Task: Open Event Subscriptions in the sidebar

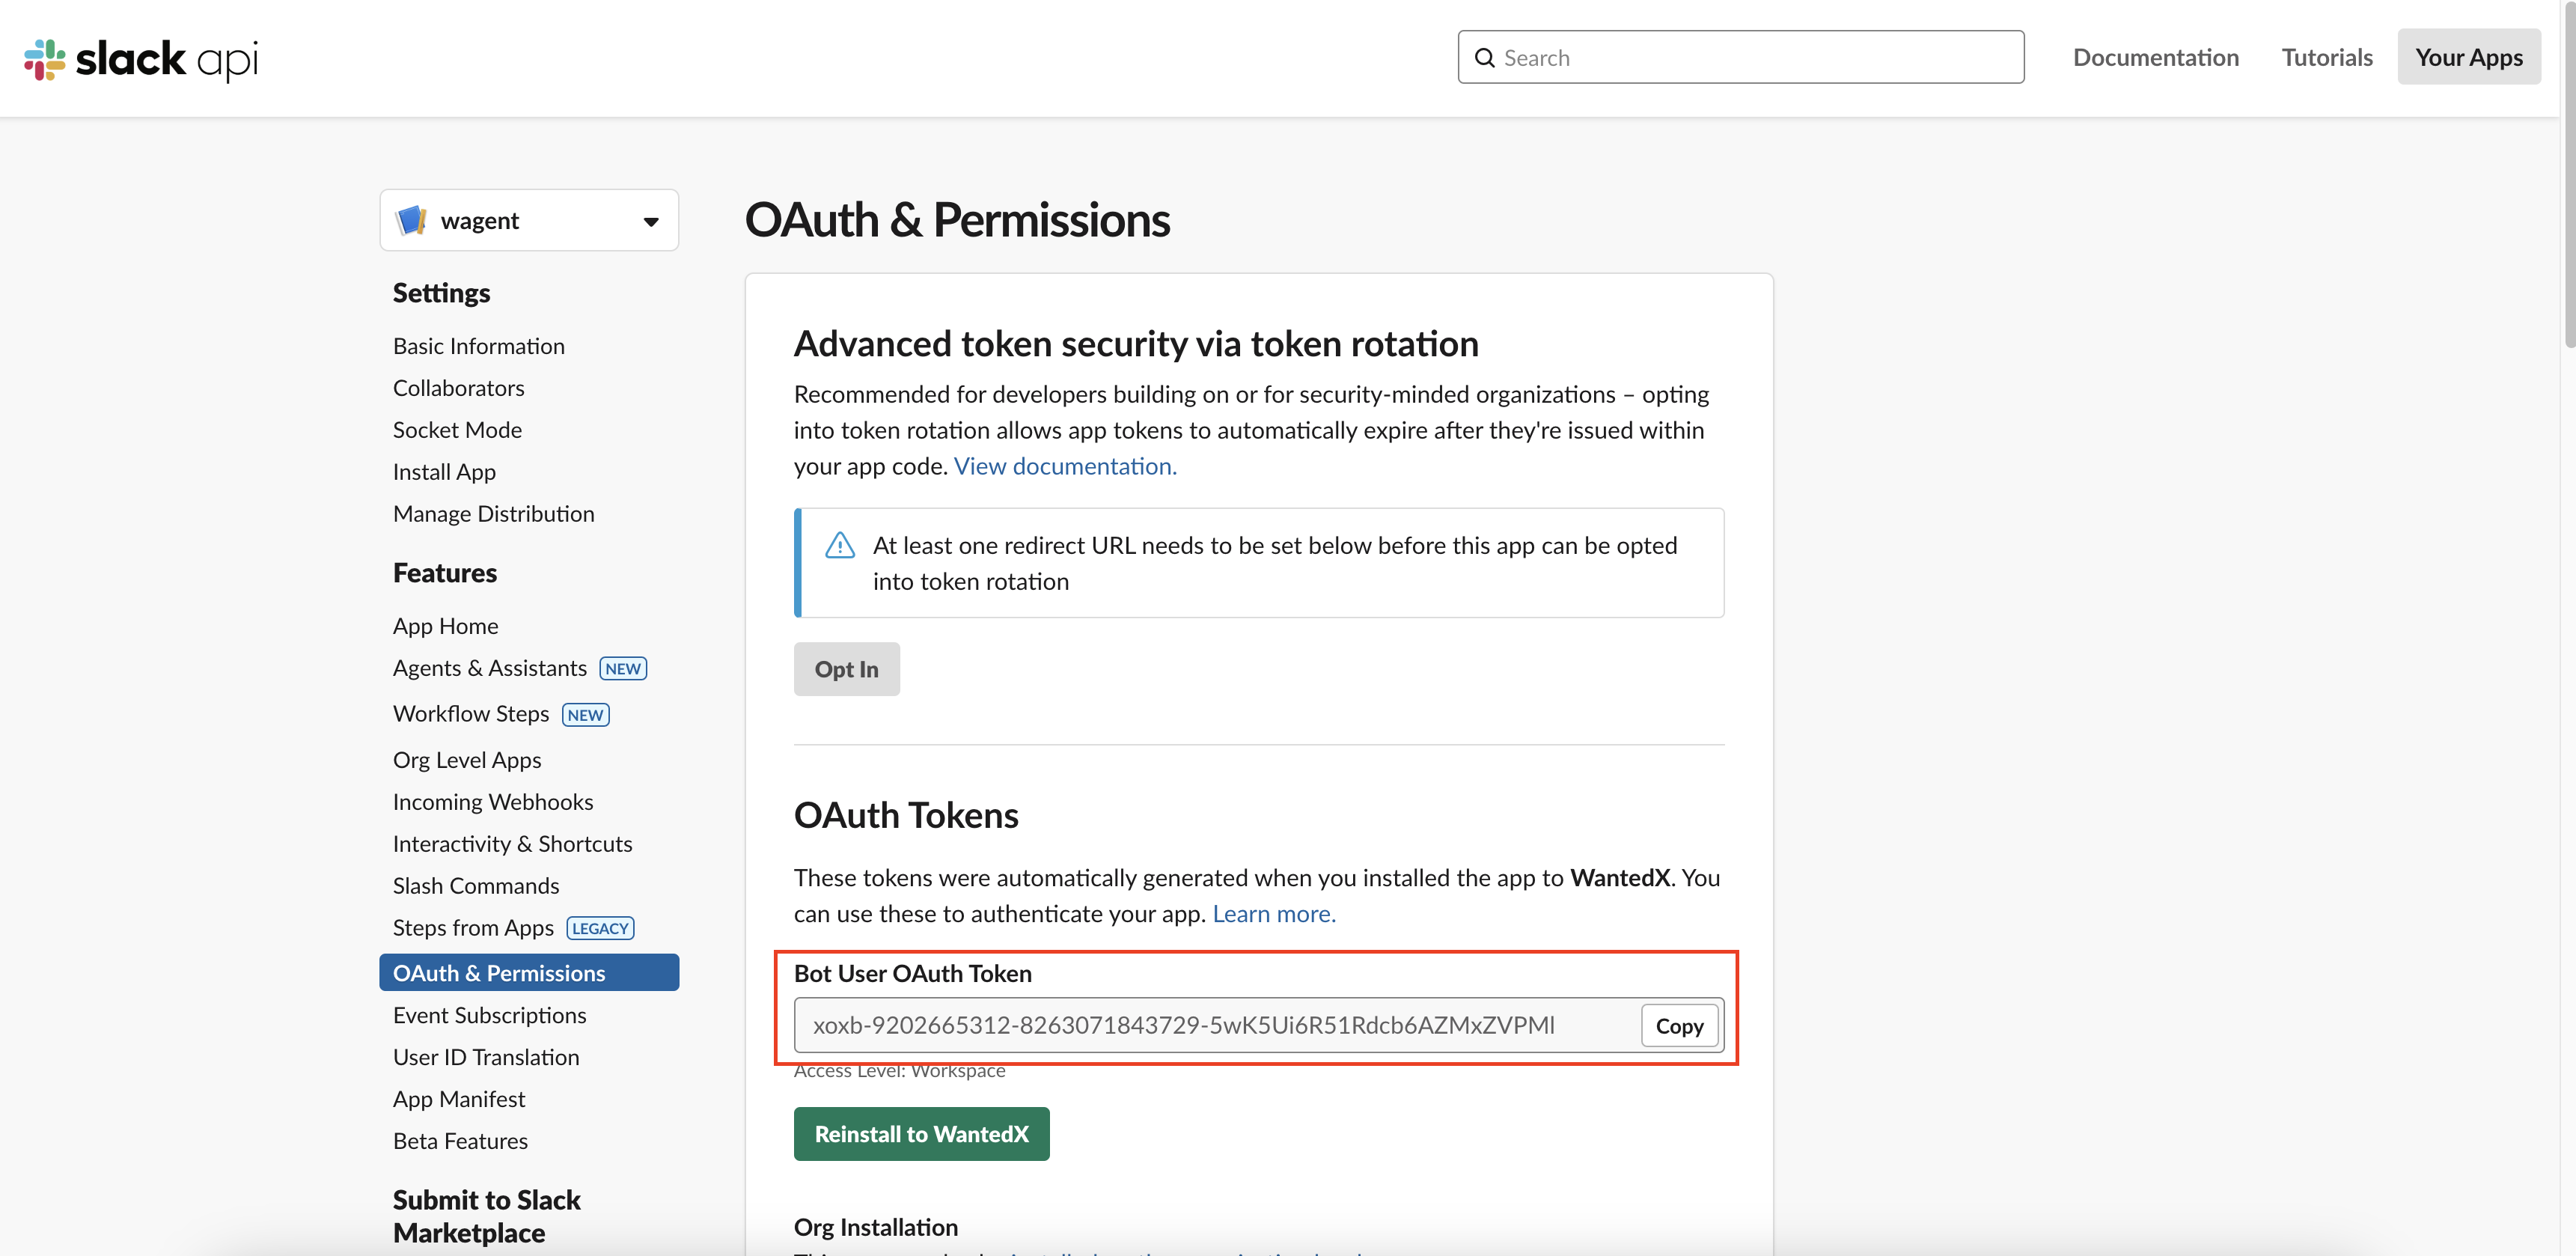Action: (x=489, y=1015)
